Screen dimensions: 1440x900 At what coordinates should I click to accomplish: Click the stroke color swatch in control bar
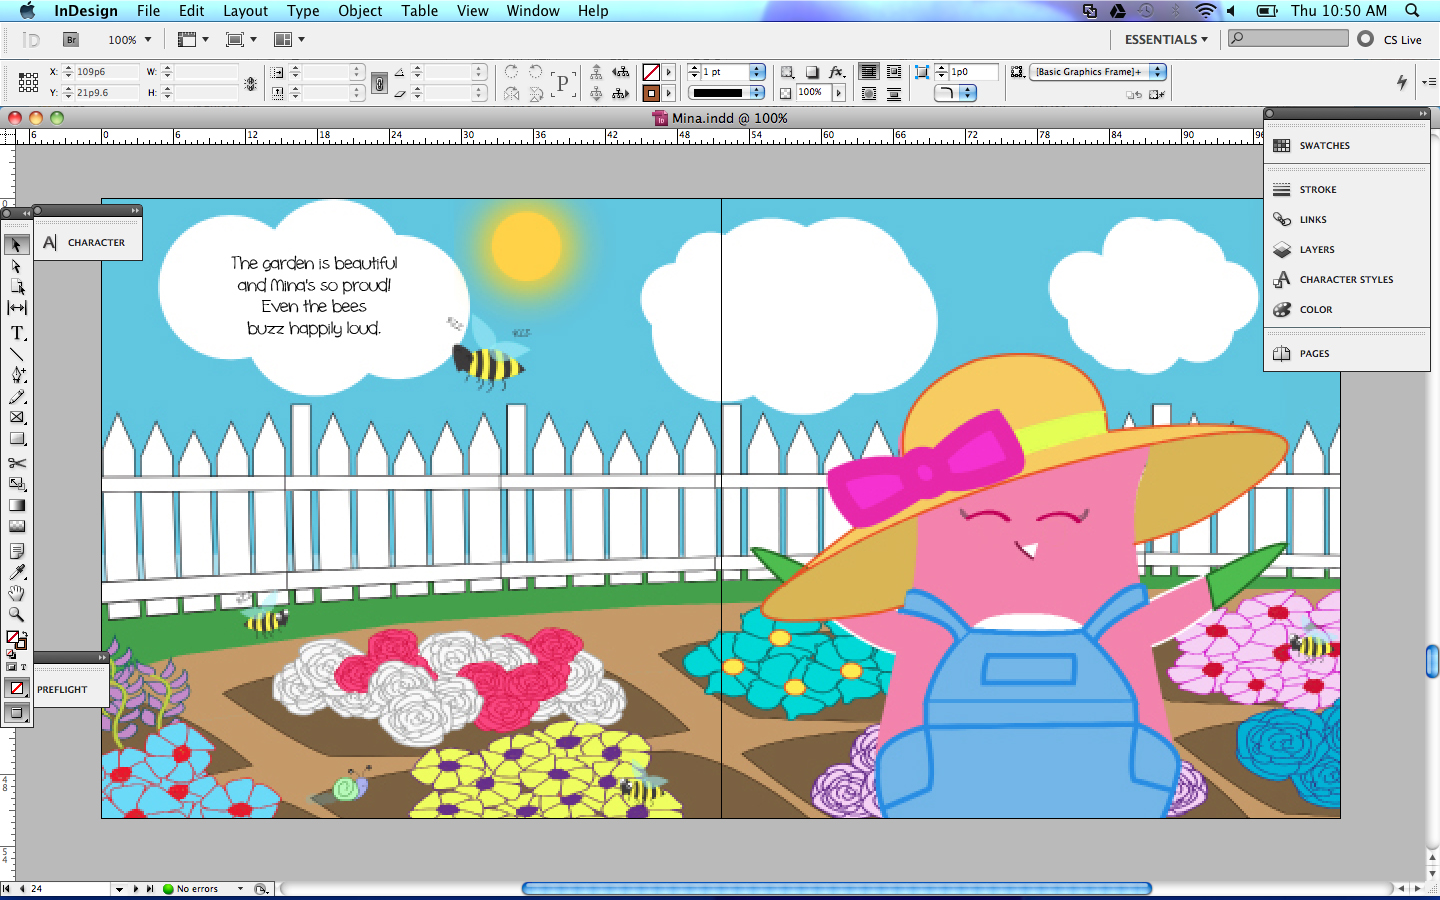pos(651,93)
